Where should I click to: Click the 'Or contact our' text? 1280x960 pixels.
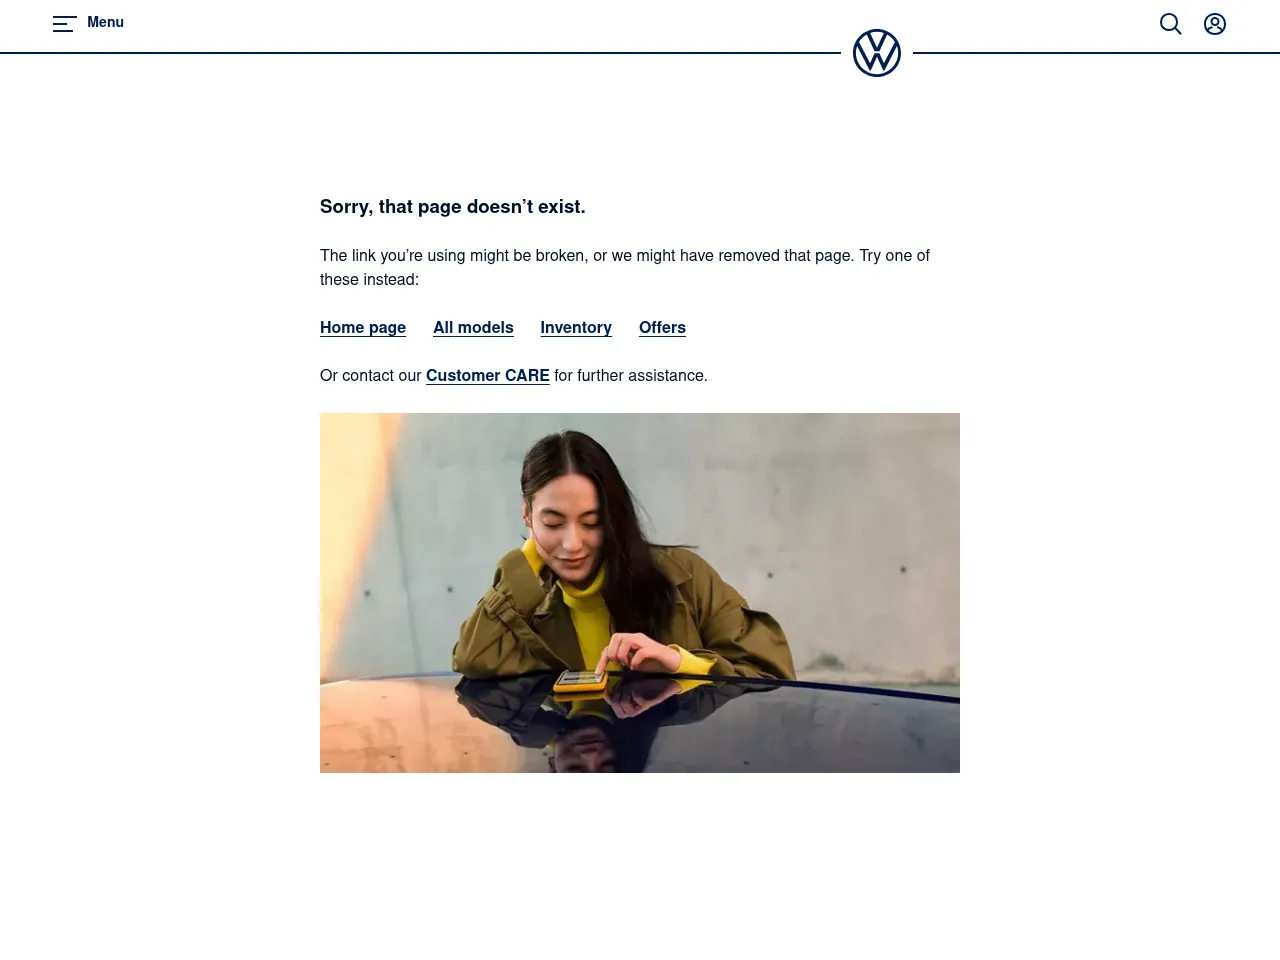(x=371, y=375)
